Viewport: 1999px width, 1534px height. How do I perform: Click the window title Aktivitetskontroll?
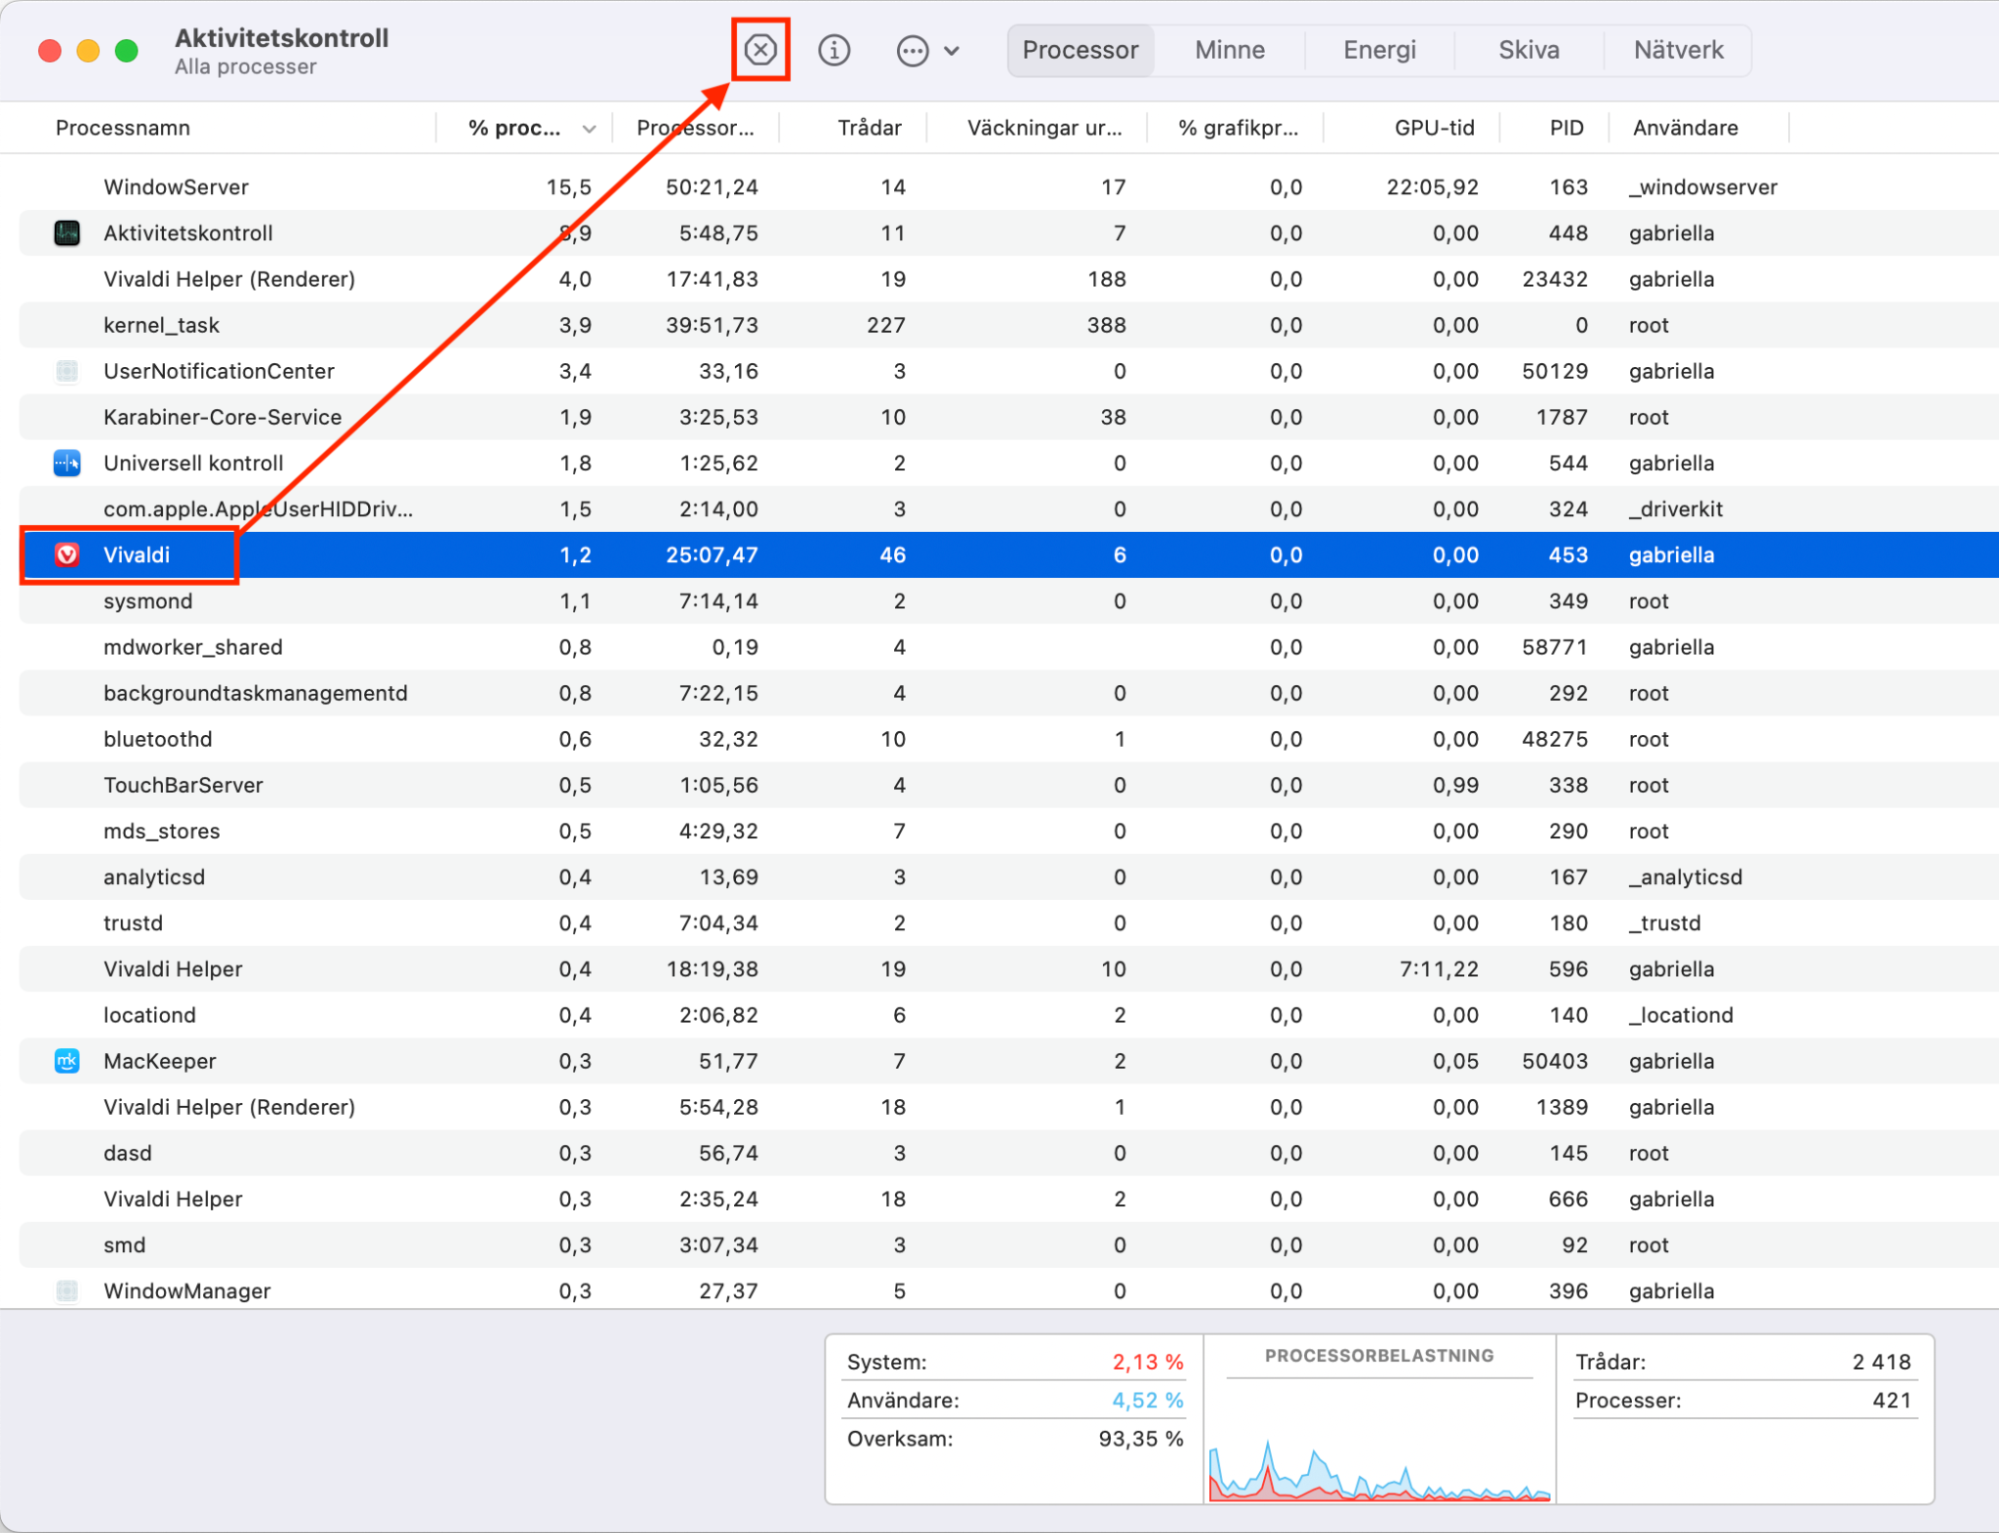[281, 38]
